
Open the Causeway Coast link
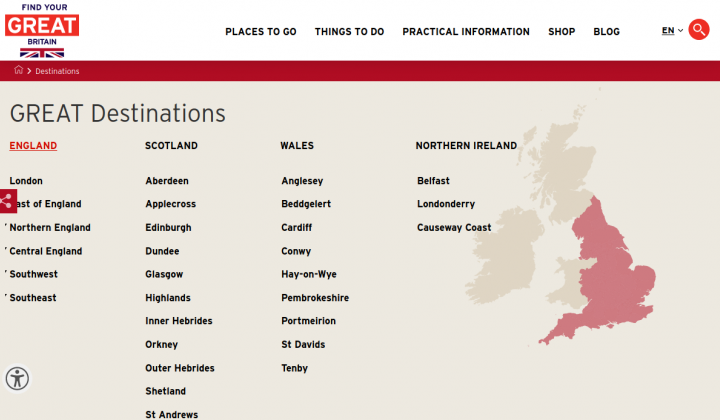click(x=454, y=228)
